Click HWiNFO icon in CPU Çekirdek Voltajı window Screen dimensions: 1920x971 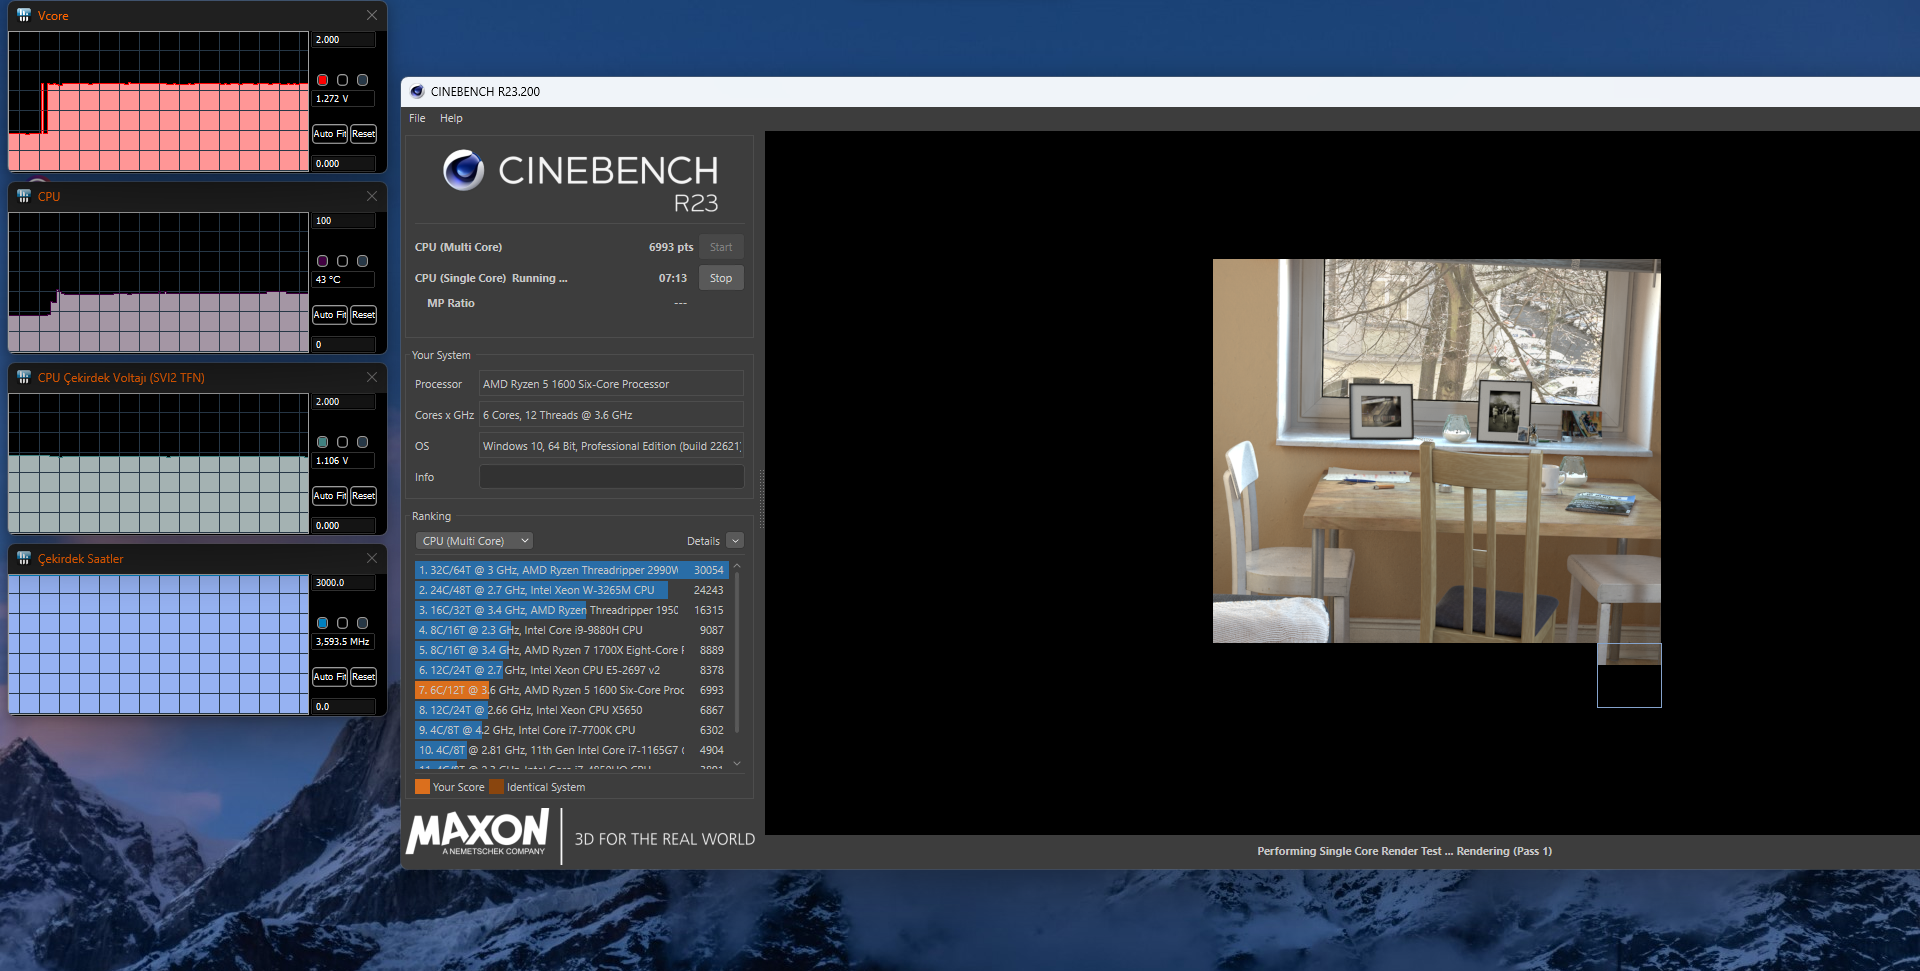[x=24, y=377]
